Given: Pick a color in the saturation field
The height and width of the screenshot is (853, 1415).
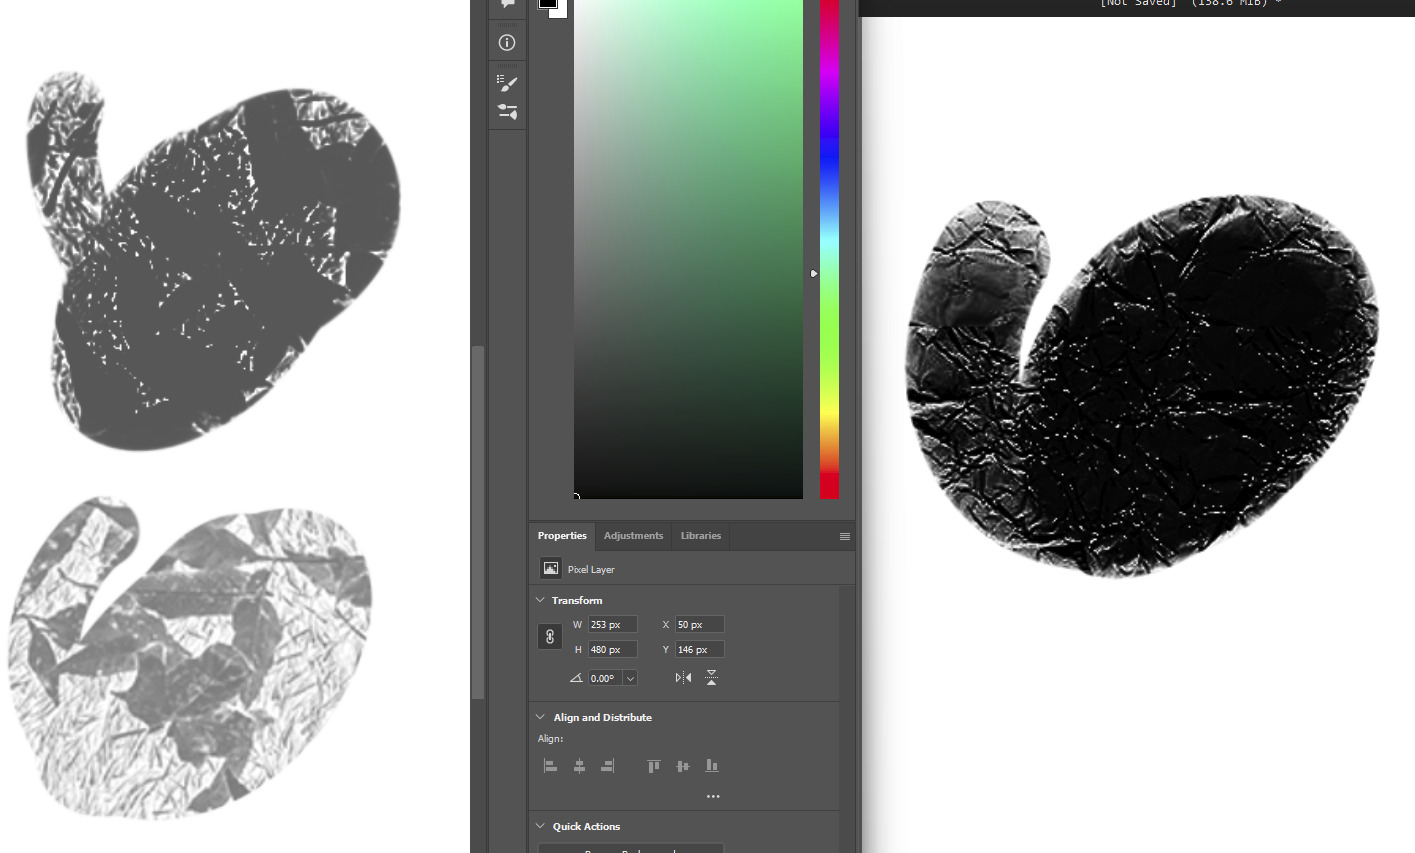Looking at the screenshot, I should (x=688, y=249).
